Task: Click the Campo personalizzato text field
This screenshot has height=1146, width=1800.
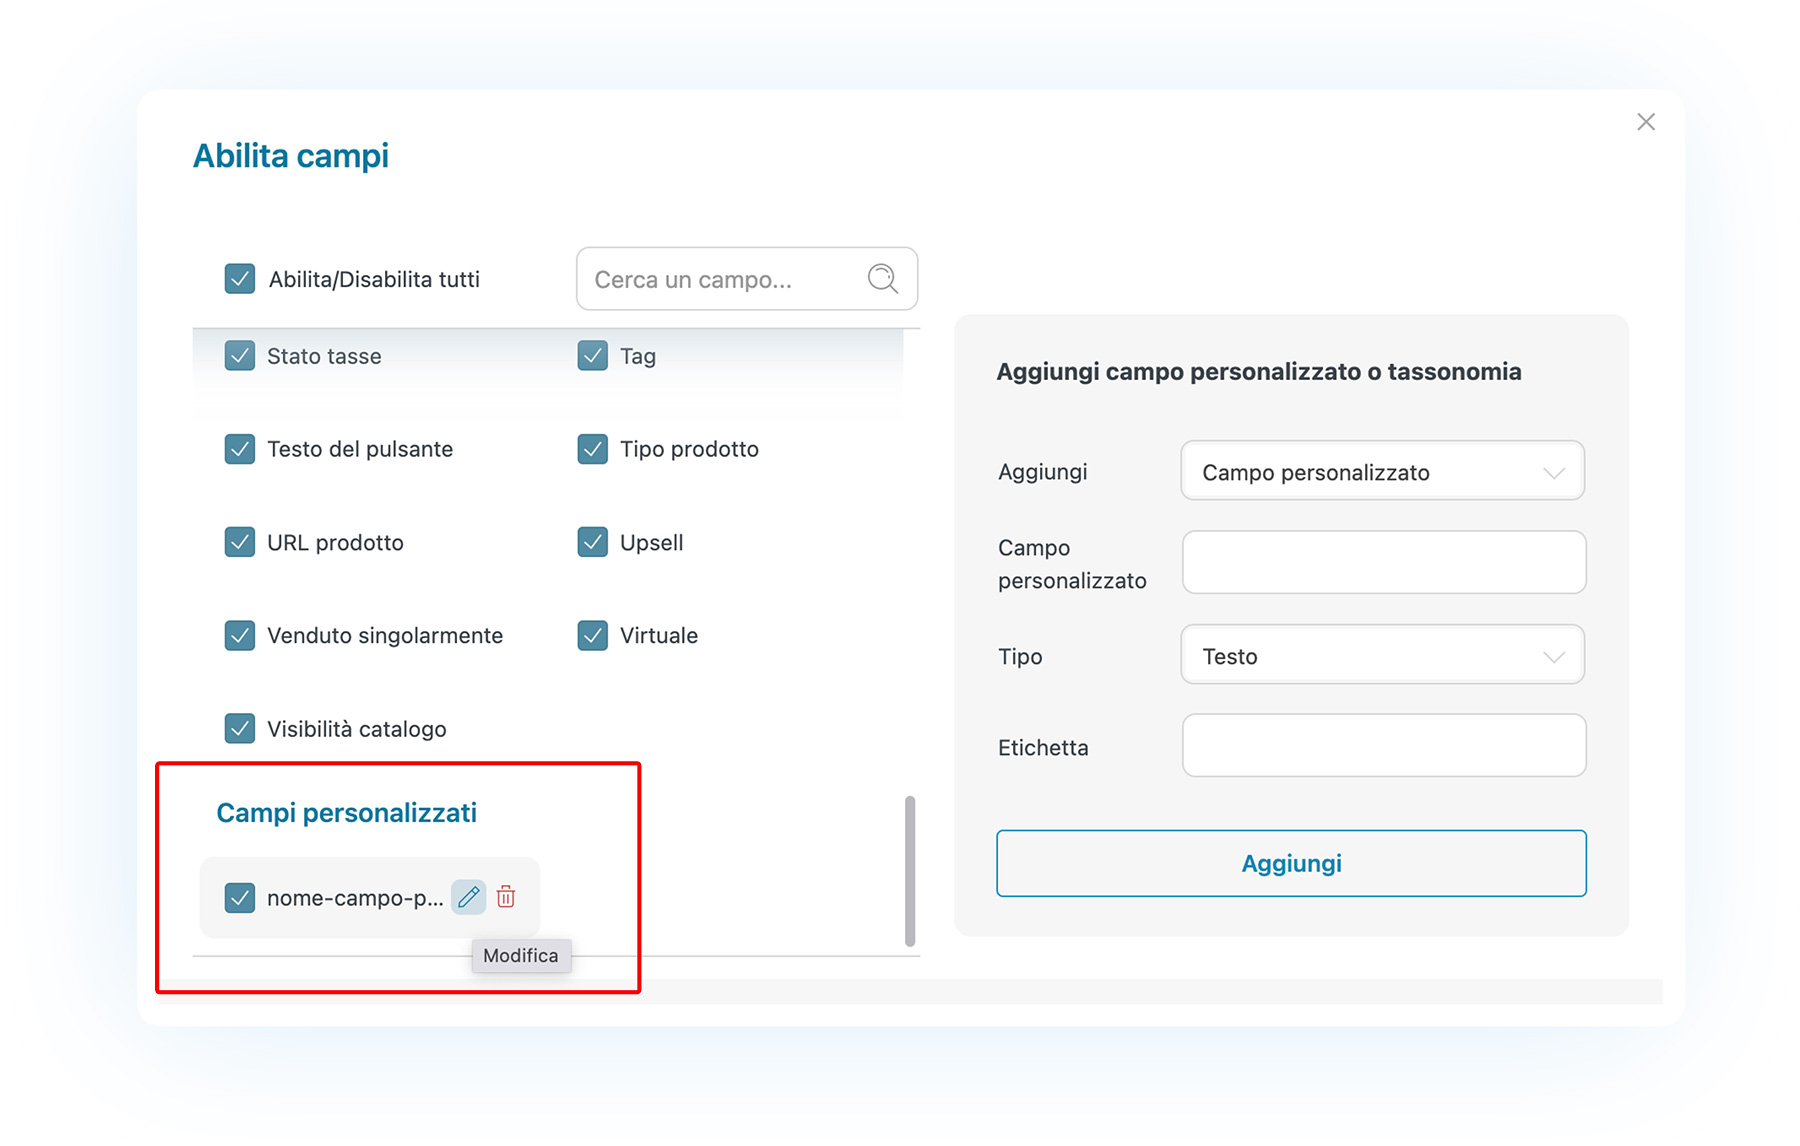Action: point(1384,562)
